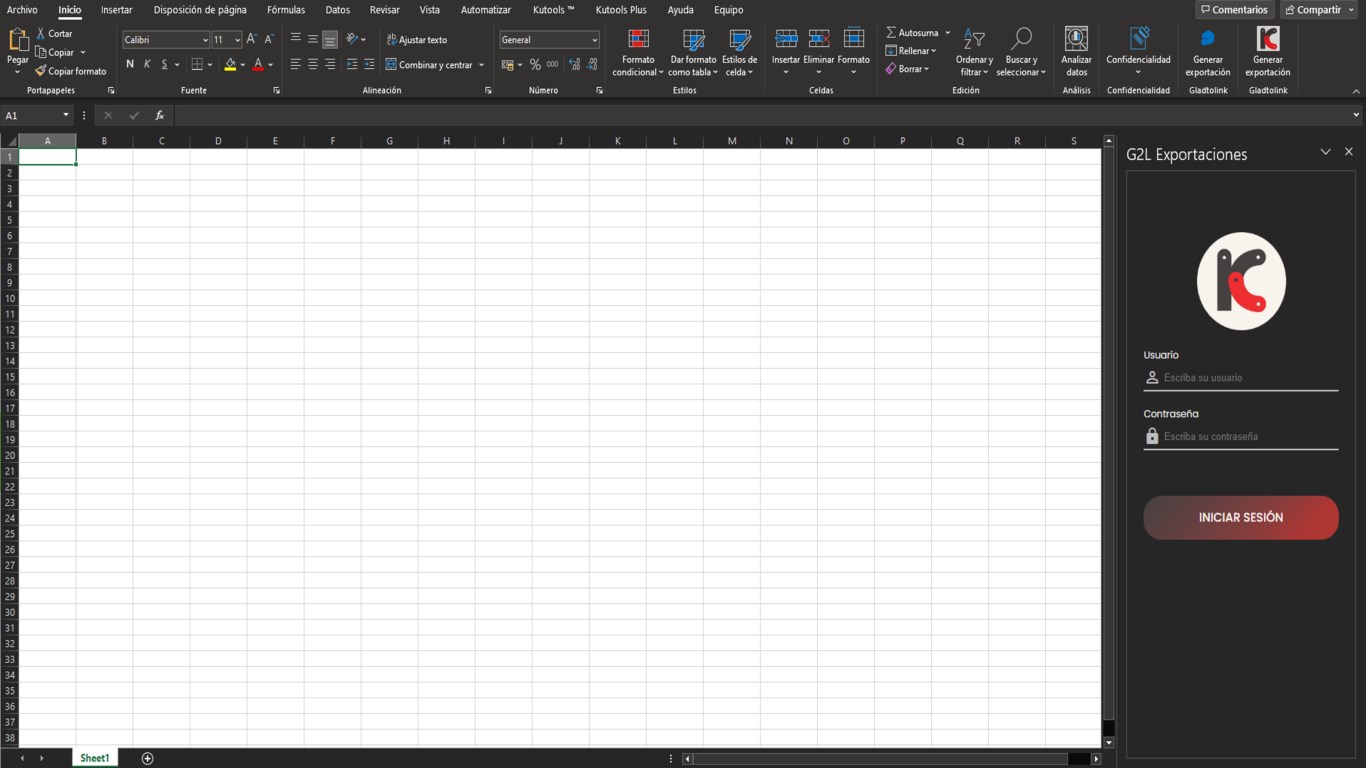Image resolution: width=1366 pixels, height=768 pixels.
Task: Open the Rellenar menu button
Action: [911, 51]
